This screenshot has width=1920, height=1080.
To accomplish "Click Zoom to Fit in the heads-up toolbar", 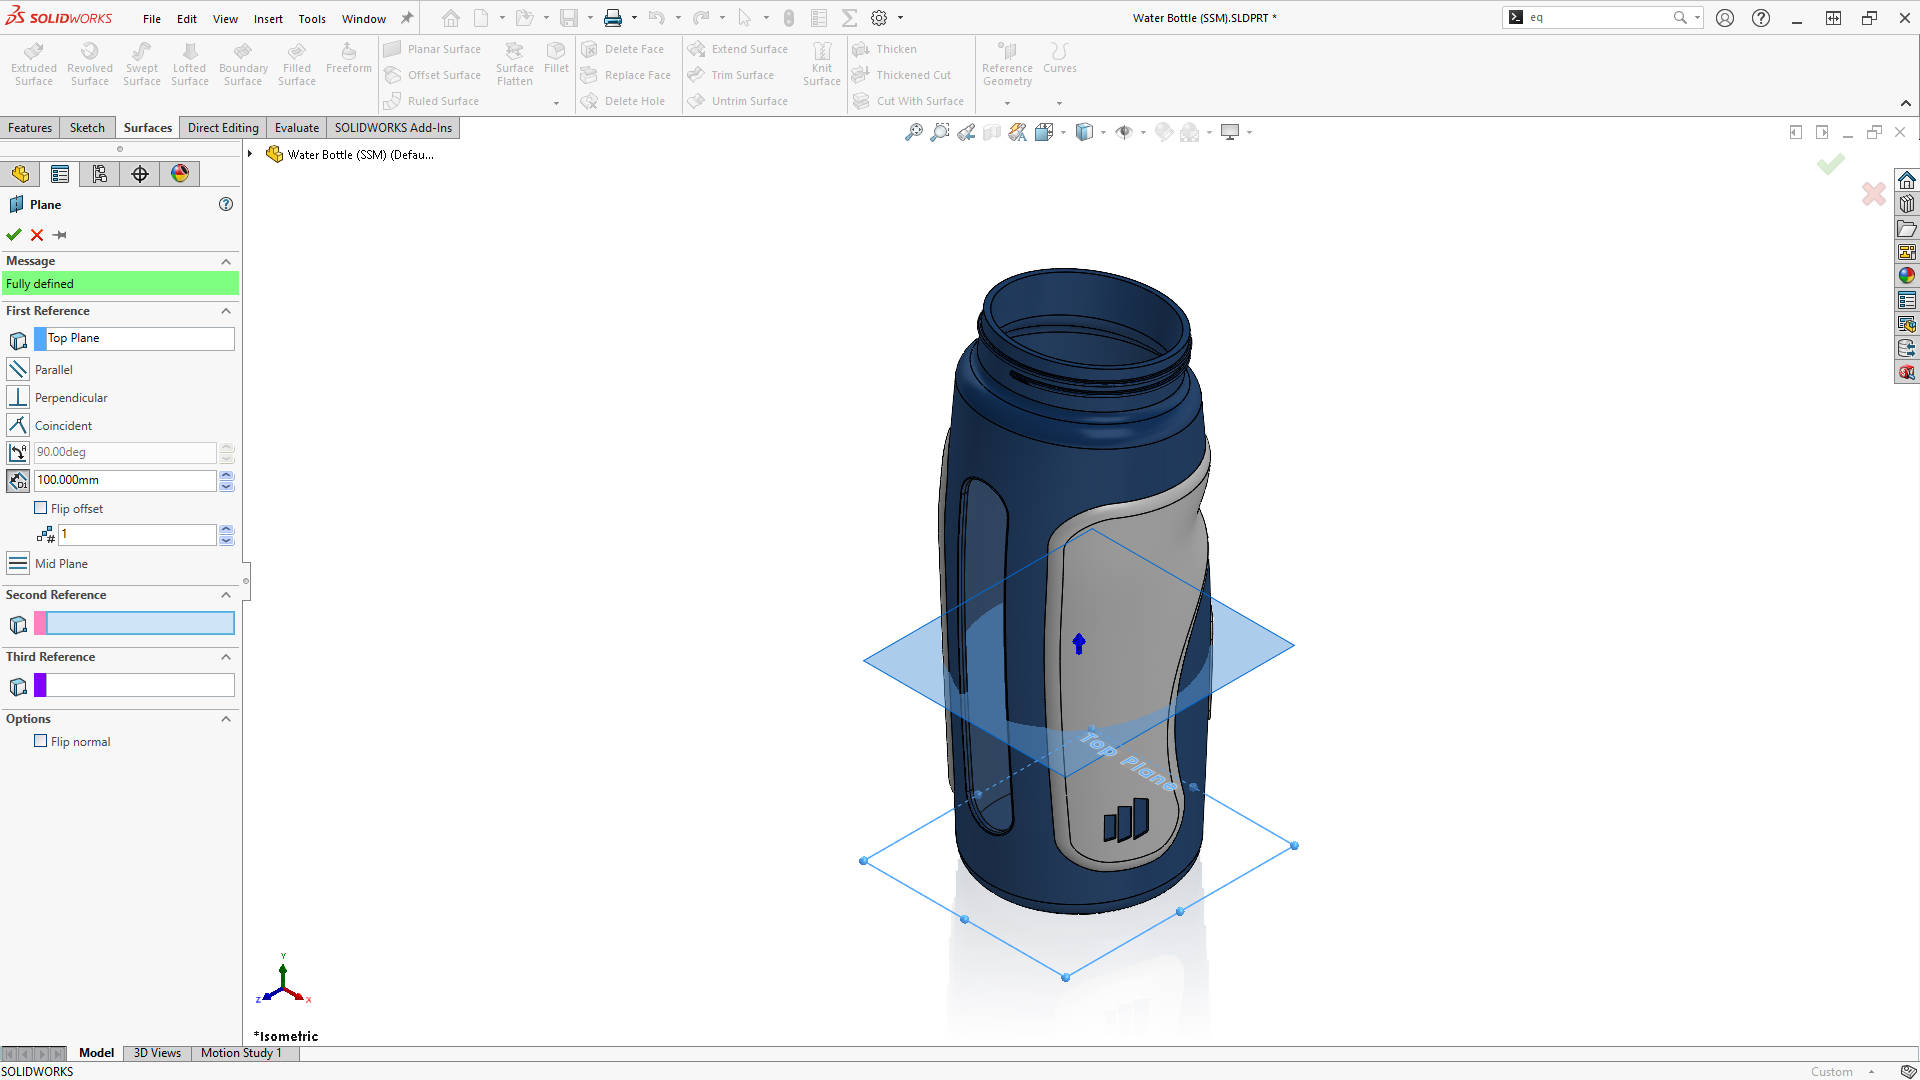I will pos(913,132).
